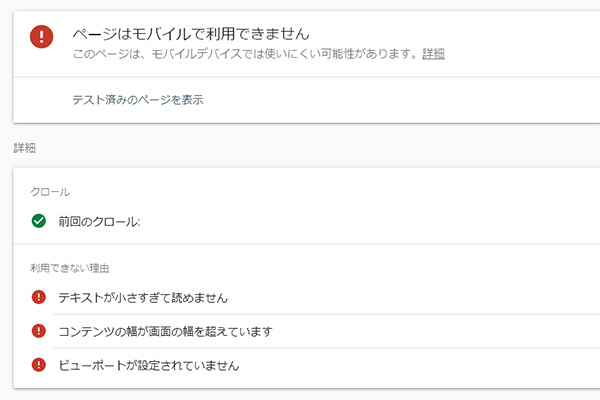Screen dimensions: 600x400
Task: Click テスト済みのページを表示
Action: pyautogui.click(x=138, y=100)
